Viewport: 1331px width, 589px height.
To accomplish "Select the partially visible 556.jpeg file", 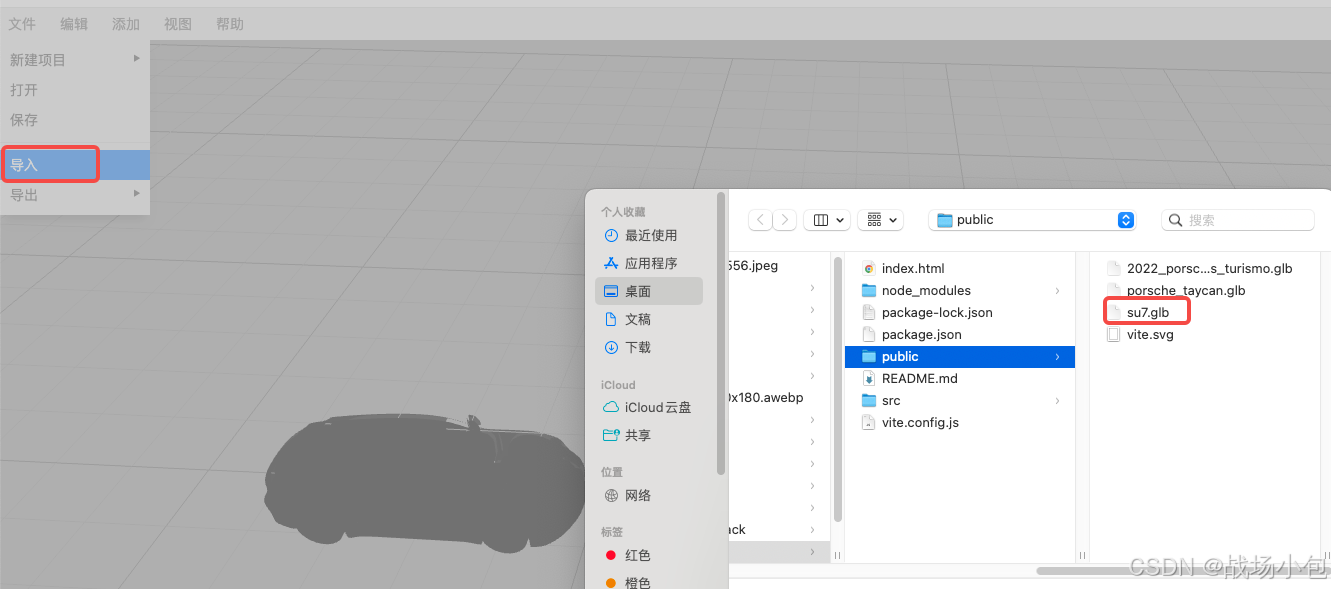I will click(x=754, y=266).
